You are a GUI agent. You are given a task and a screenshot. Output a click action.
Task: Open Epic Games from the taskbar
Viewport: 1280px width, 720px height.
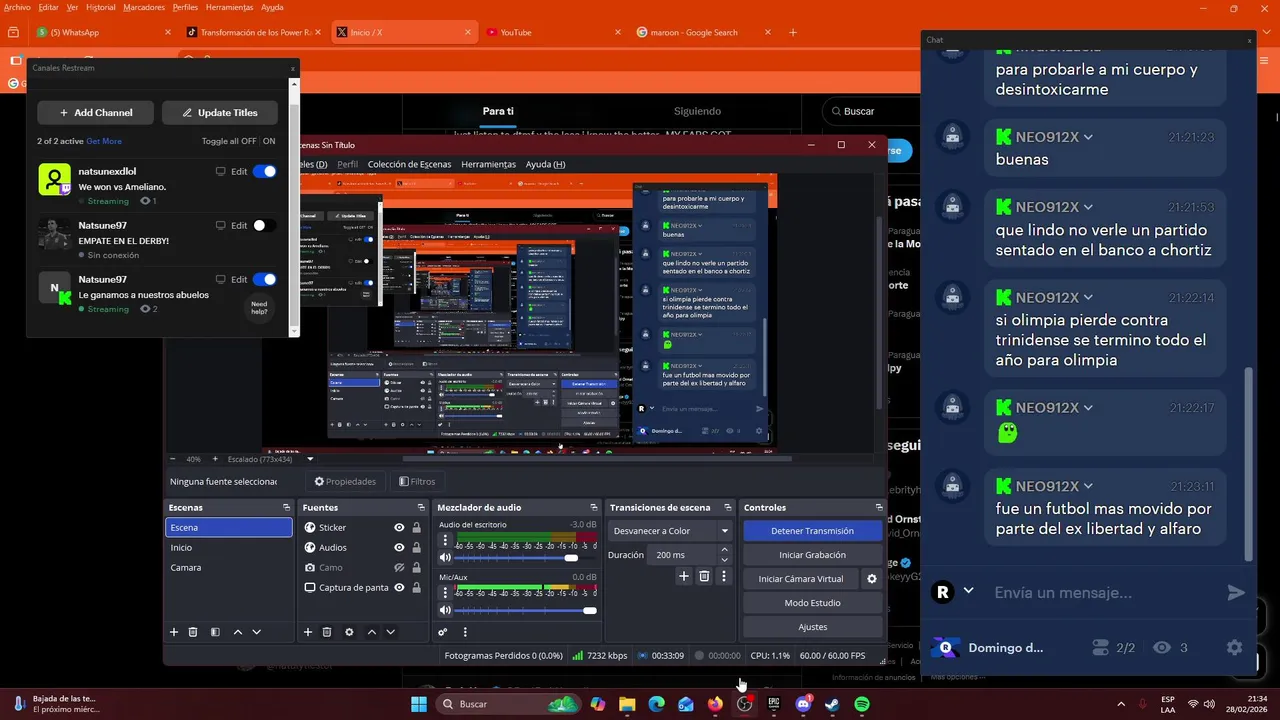(x=774, y=704)
